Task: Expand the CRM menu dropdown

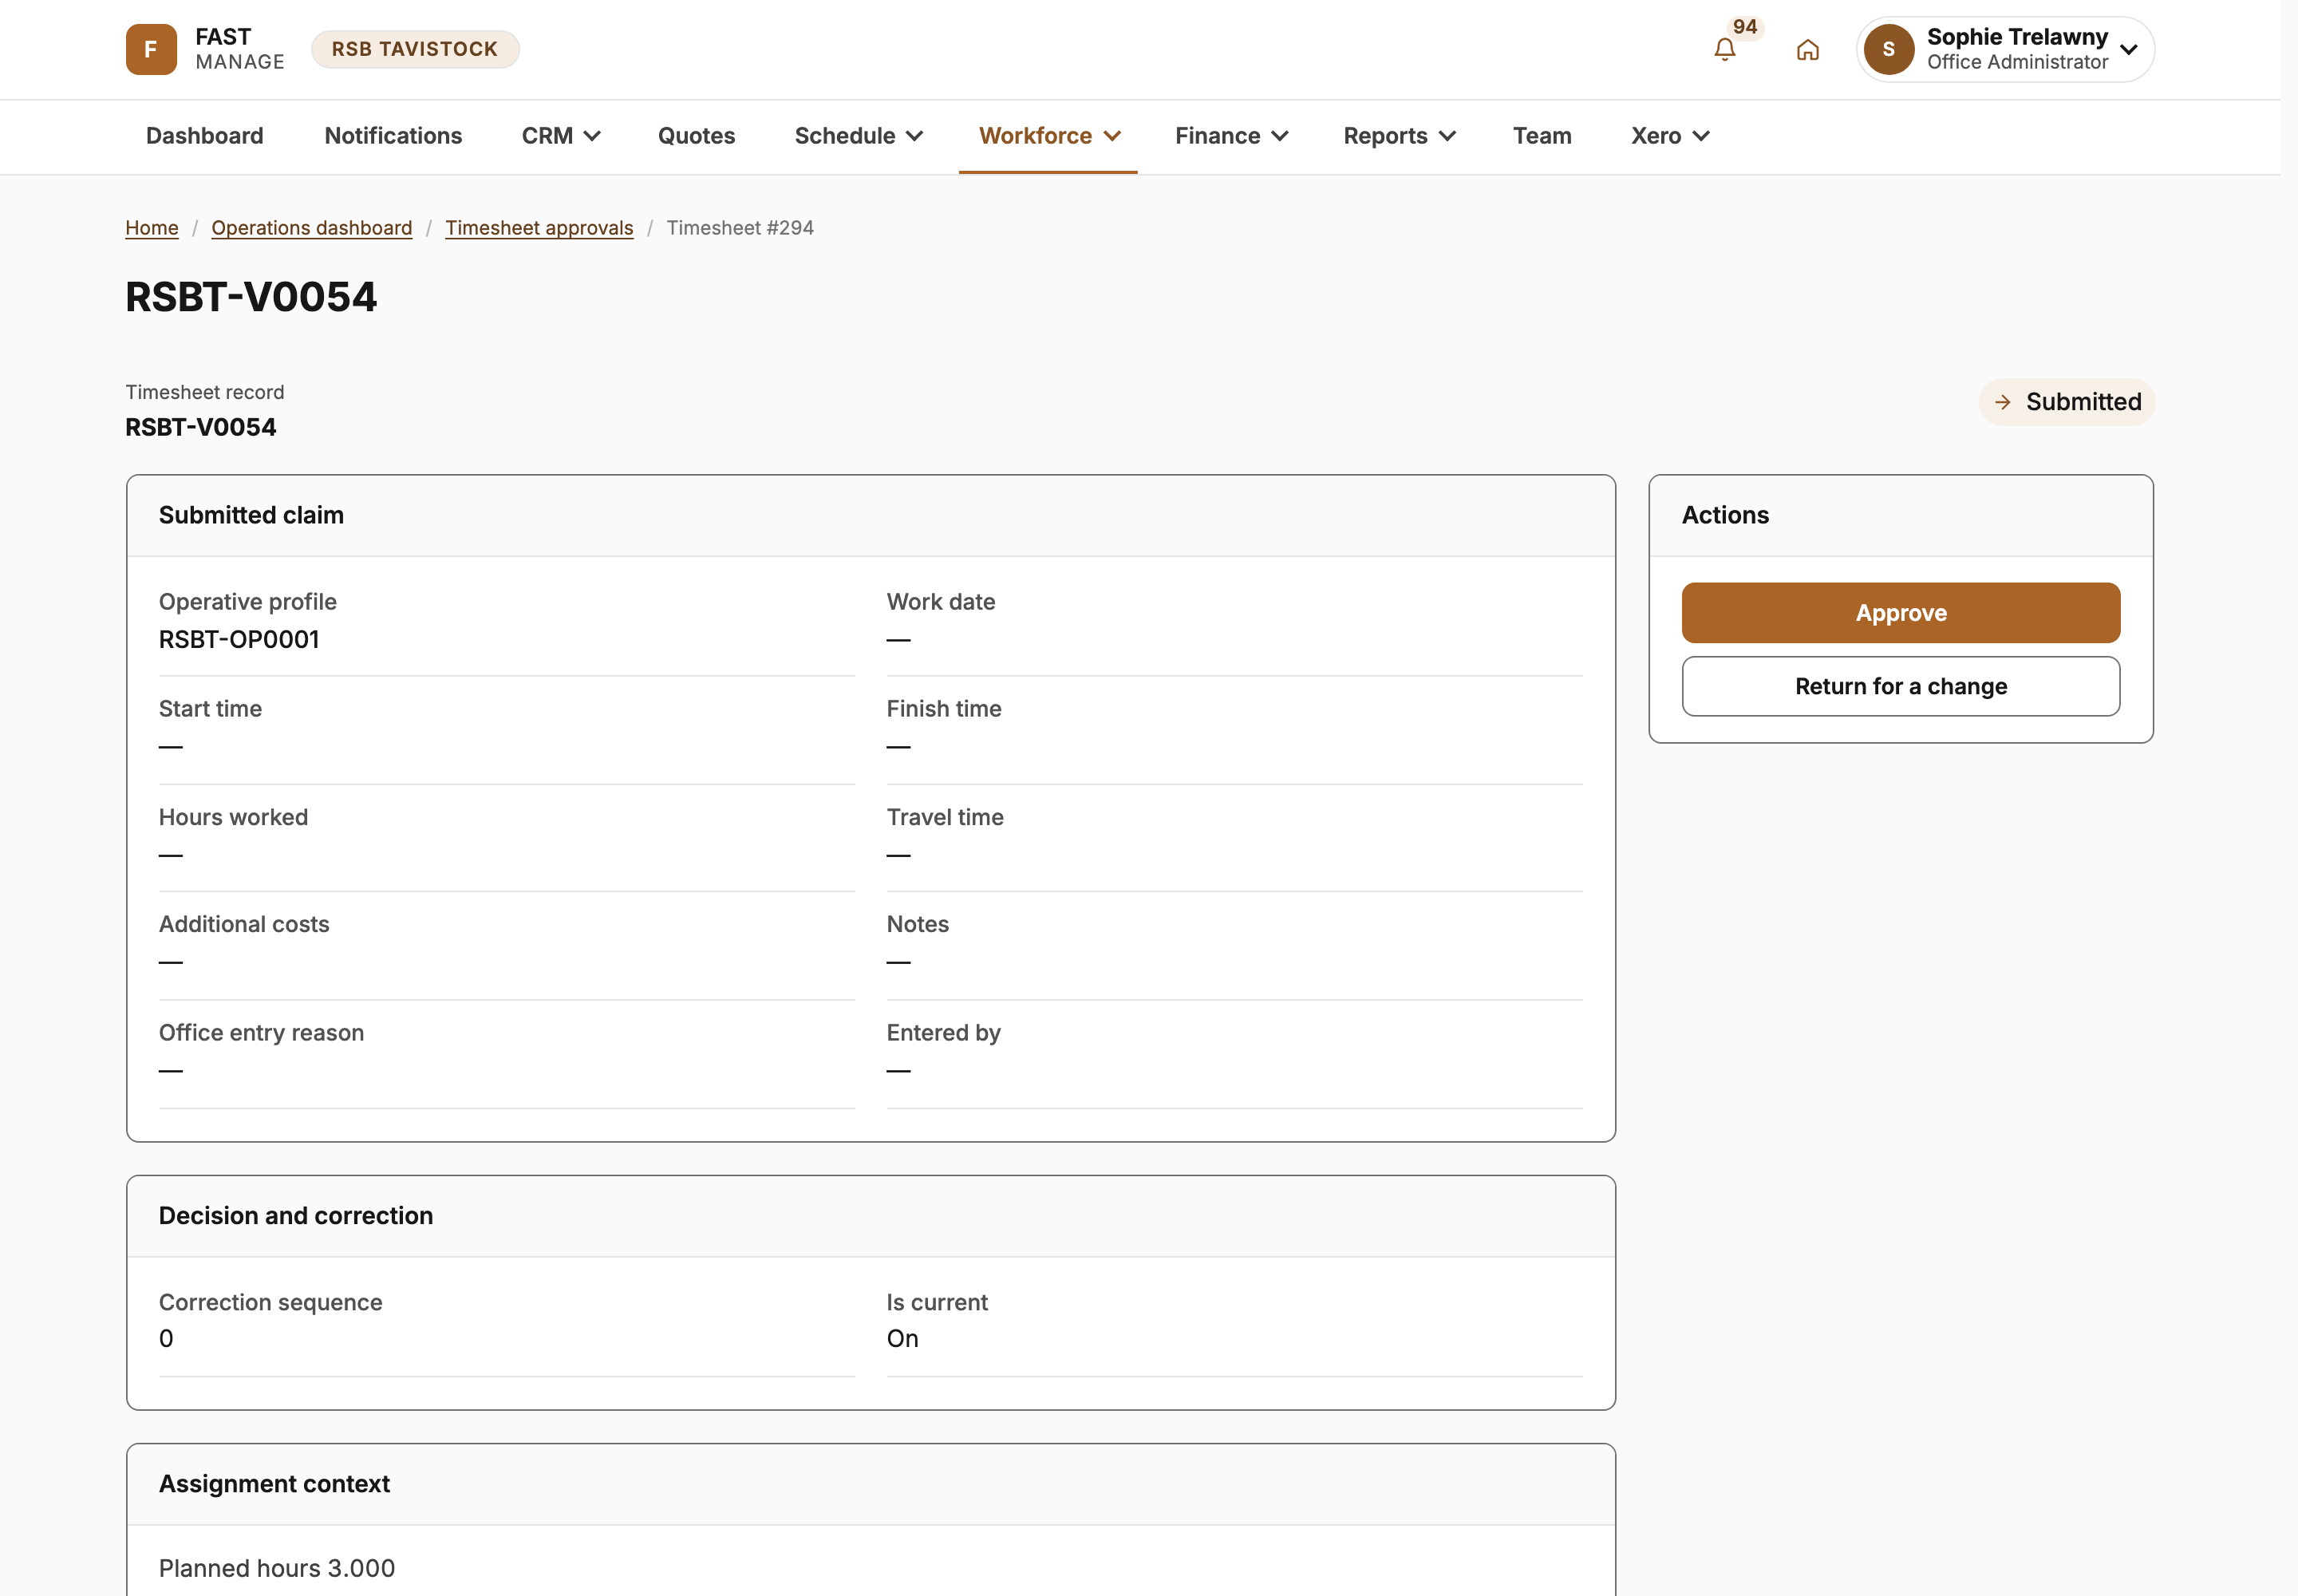Action: (x=560, y=136)
